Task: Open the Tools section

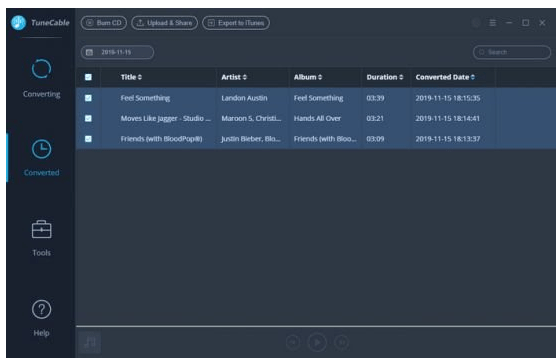Action: [41, 238]
